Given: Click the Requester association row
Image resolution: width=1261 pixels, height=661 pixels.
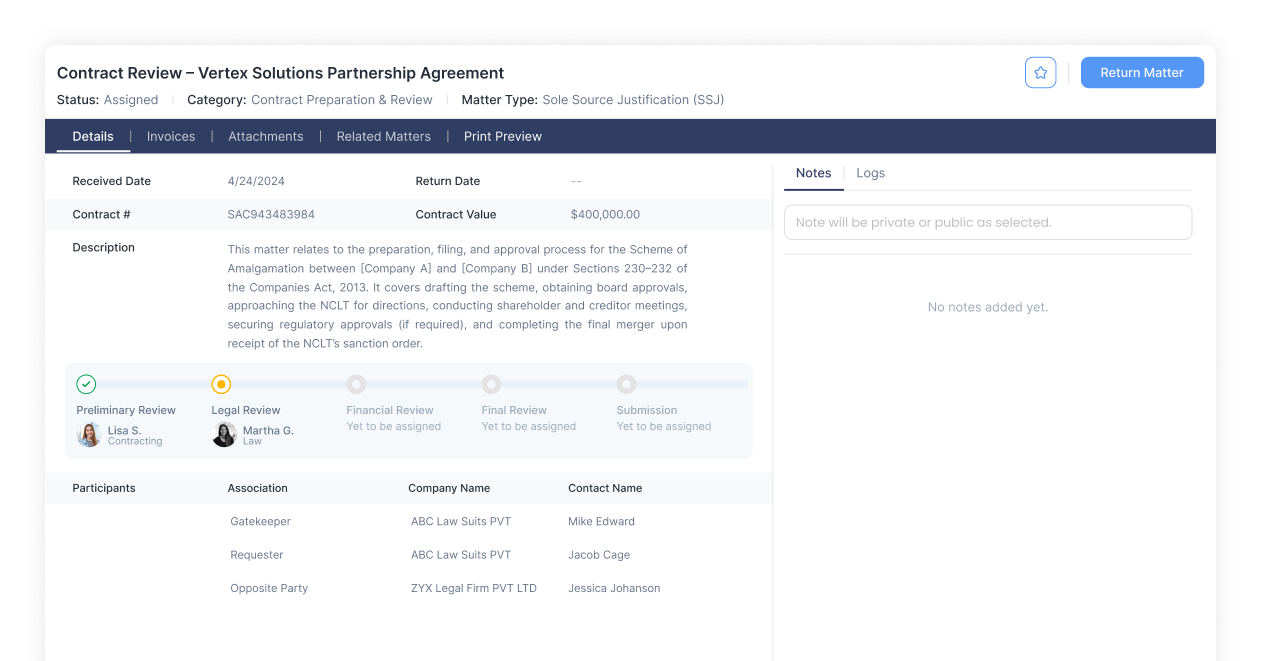Looking at the screenshot, I should [257, 555].
